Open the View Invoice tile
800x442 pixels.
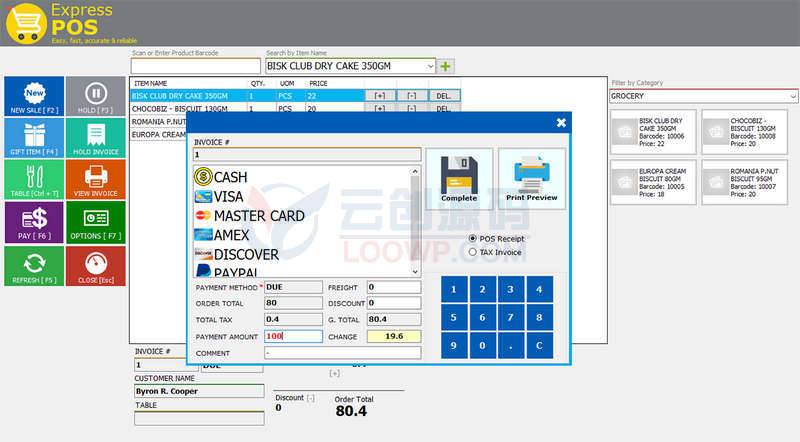coord(95,180)
